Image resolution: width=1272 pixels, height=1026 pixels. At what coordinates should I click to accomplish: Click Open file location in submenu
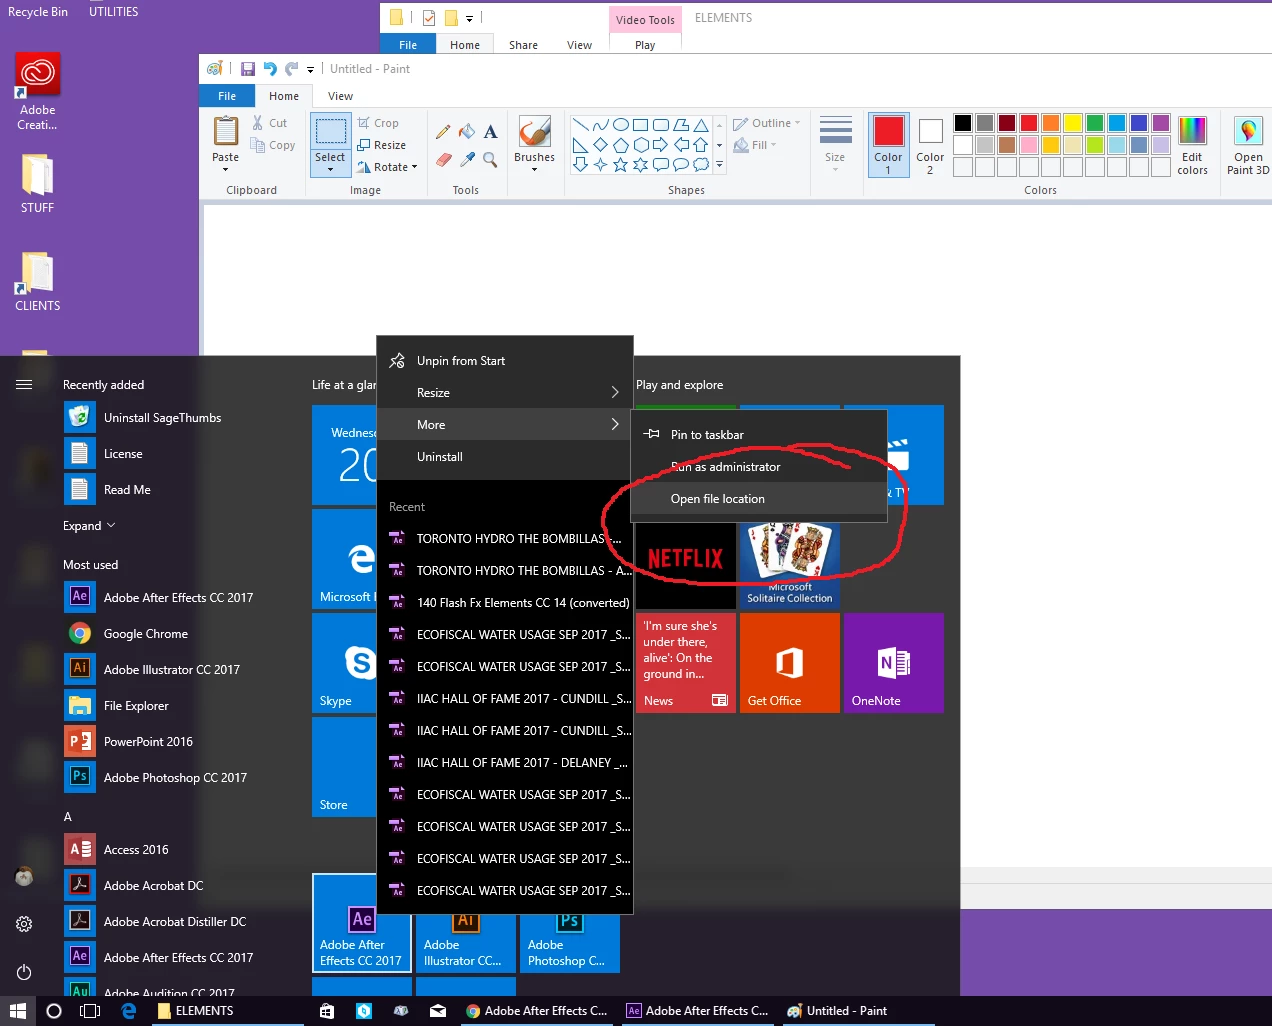tap(759, 499)
